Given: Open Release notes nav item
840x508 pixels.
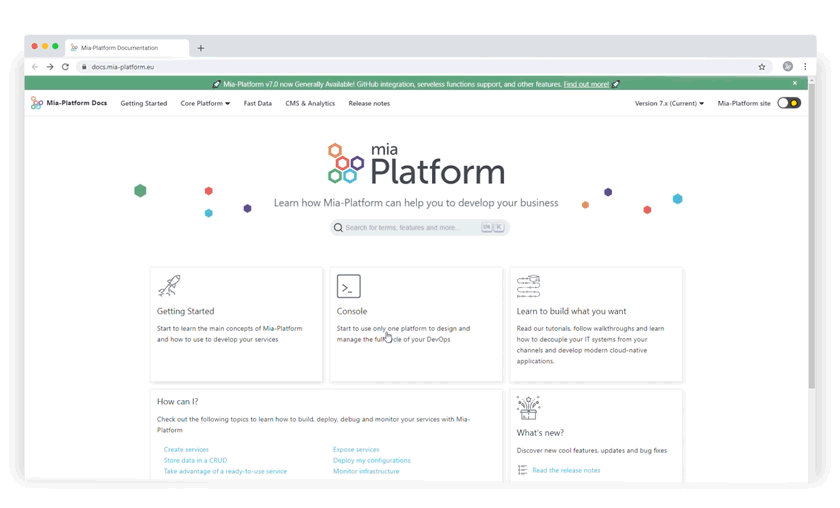Looking at the screenshot, I should click(x=369, y=103).
